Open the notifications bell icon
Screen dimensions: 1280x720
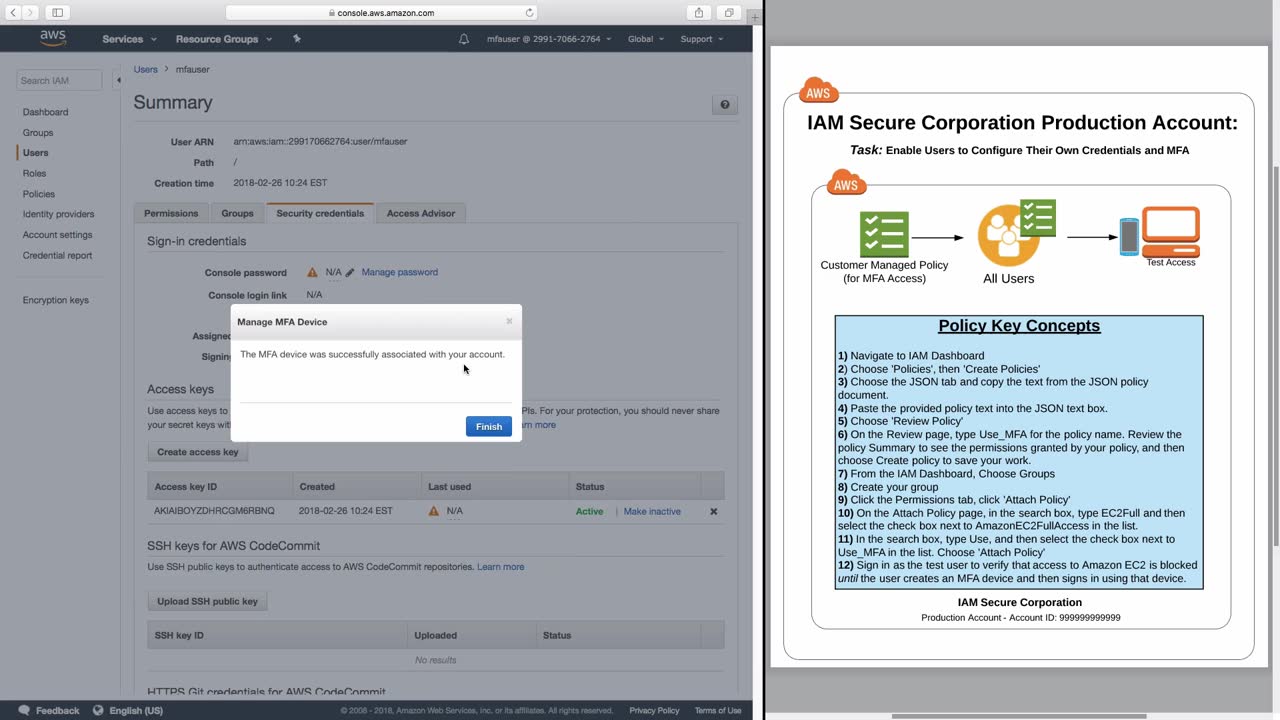click(x=464, y=39)
